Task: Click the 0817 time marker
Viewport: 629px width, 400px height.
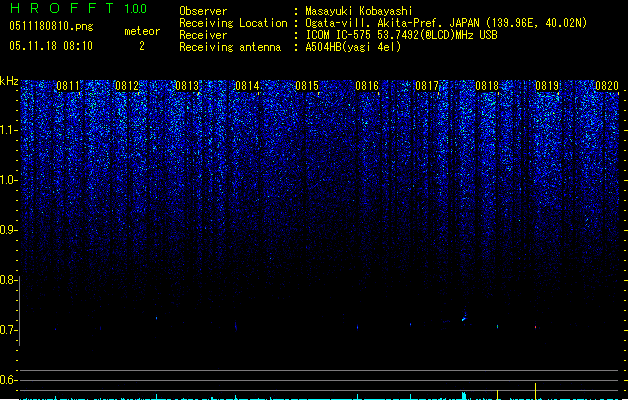Action: coord(427,86)
